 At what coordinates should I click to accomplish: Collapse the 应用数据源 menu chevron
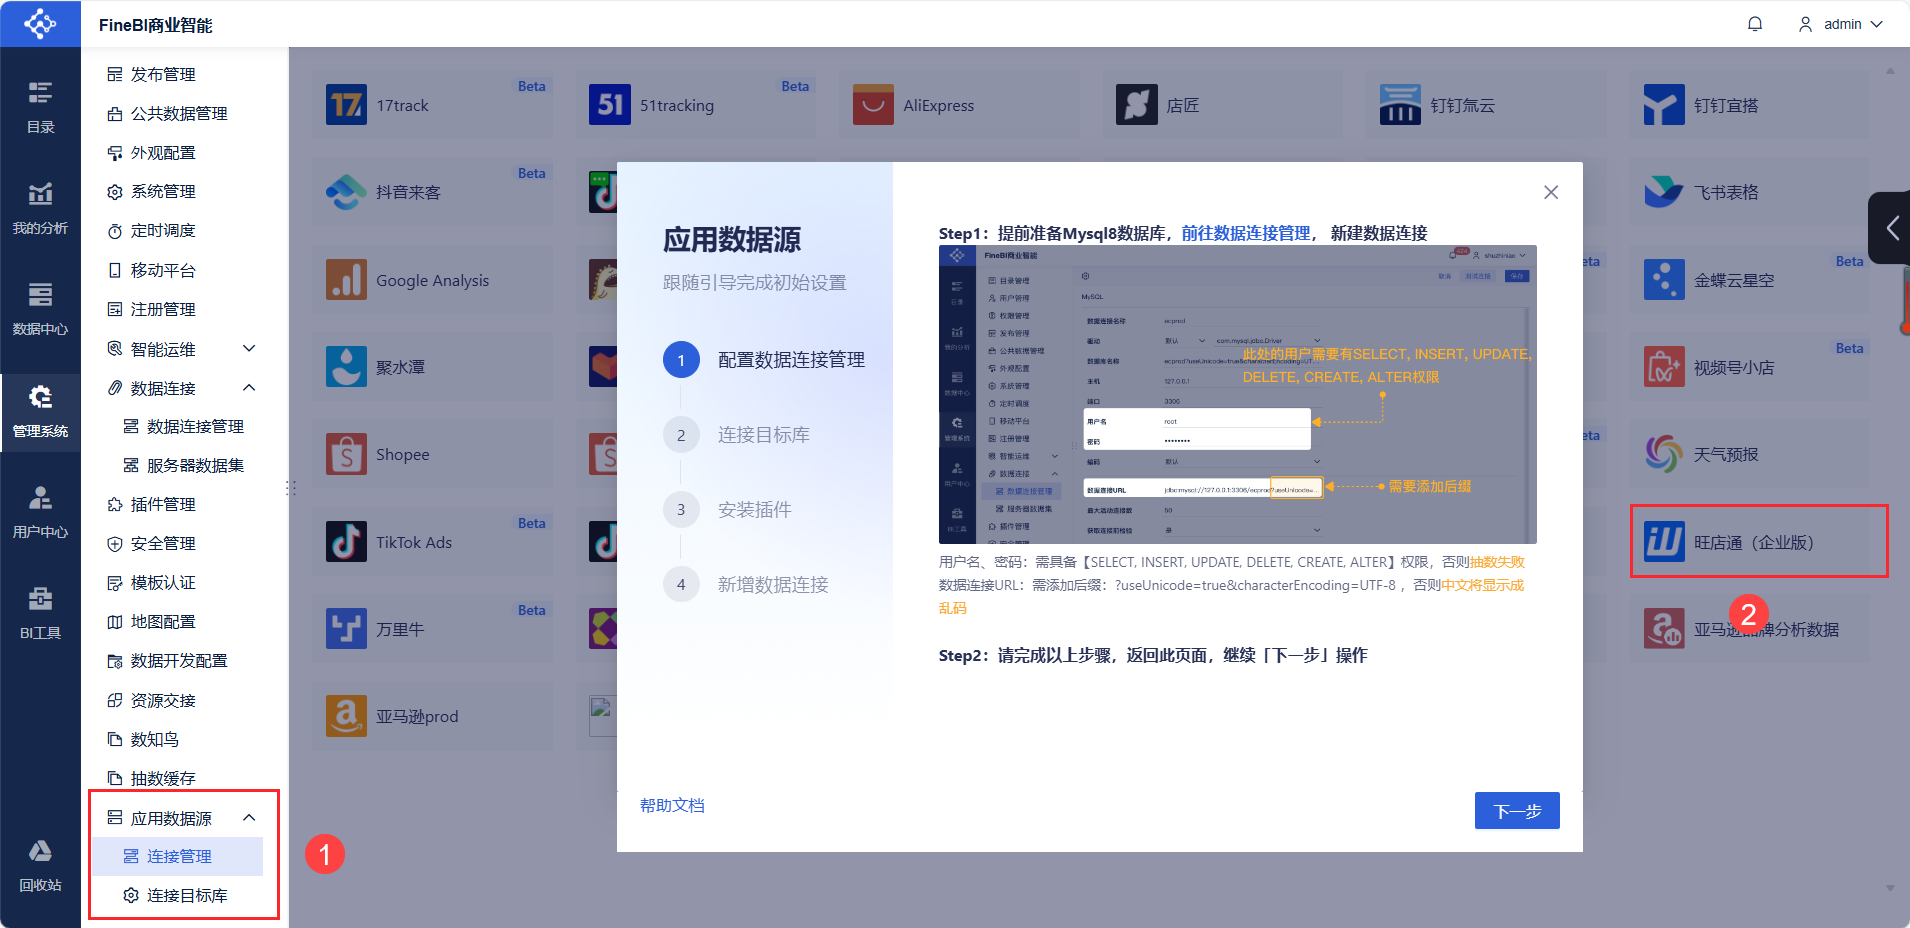[250, 818]
